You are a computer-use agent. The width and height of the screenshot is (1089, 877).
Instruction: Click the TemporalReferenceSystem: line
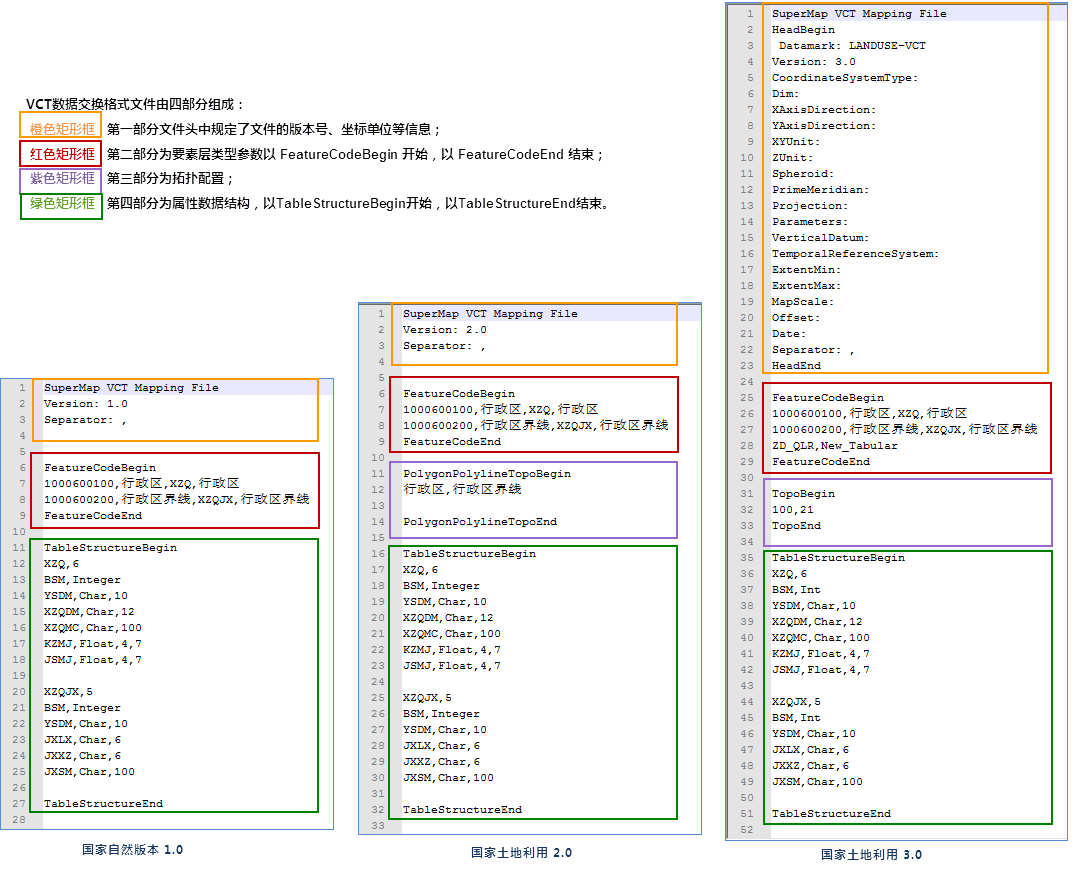[855, 254]
